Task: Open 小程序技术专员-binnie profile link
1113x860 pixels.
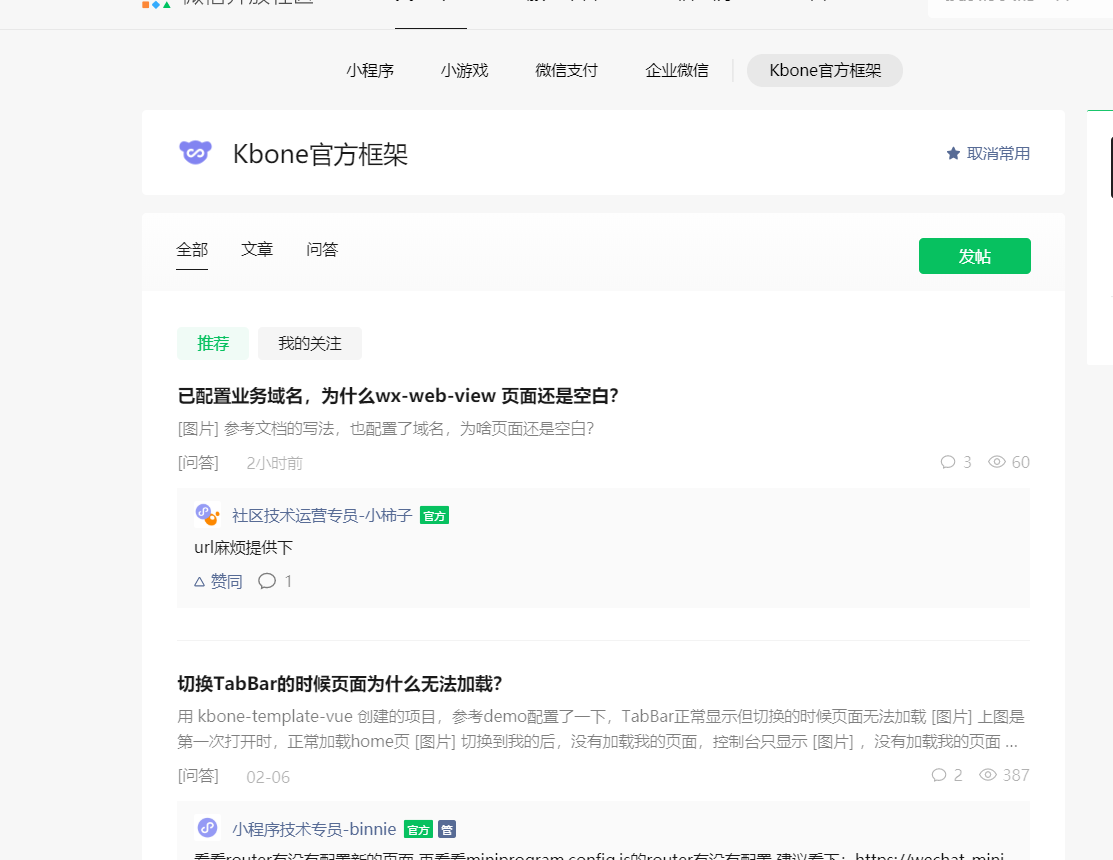Action: click(x=314, y=829)
